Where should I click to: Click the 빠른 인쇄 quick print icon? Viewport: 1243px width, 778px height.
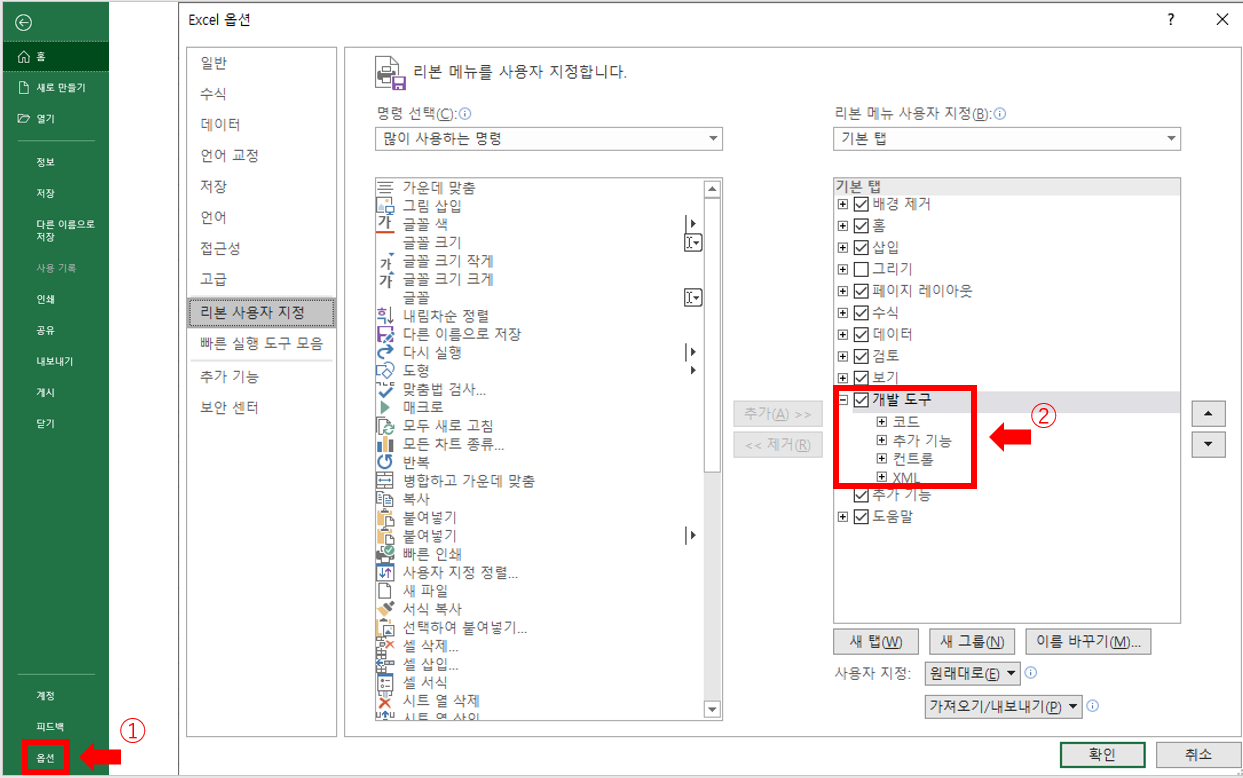[x=385, y=554]
